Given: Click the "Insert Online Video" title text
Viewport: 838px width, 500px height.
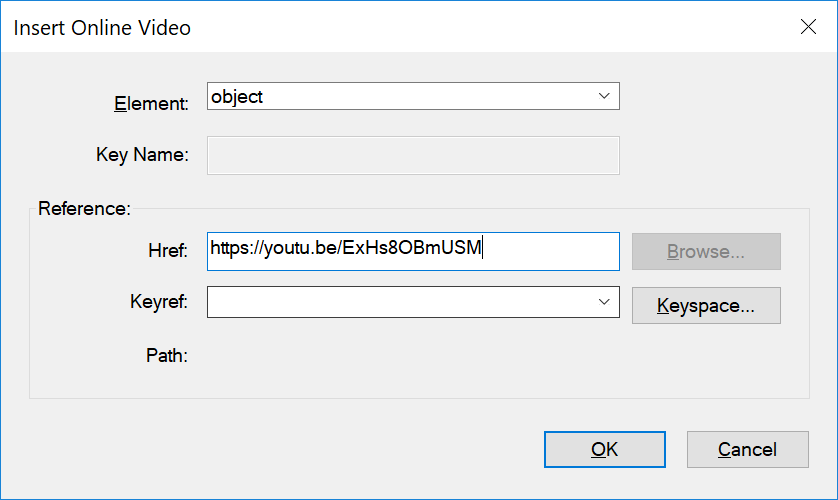Looking at the screenshot, I should coord(102,28).
